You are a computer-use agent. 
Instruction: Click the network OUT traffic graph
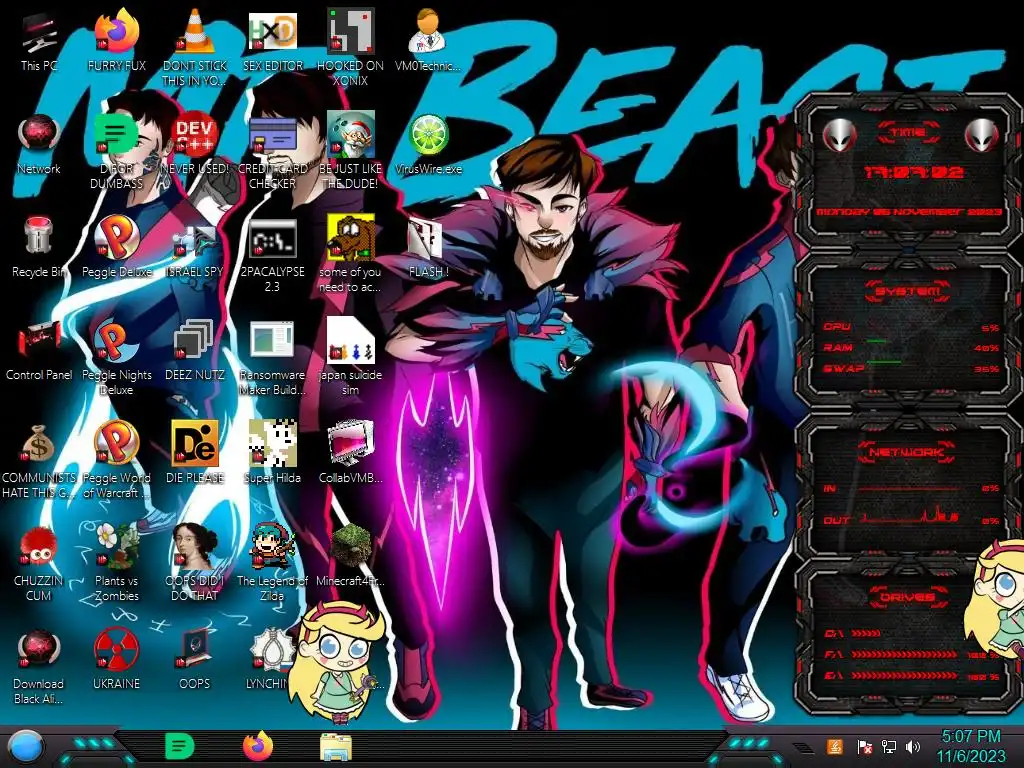909,516
